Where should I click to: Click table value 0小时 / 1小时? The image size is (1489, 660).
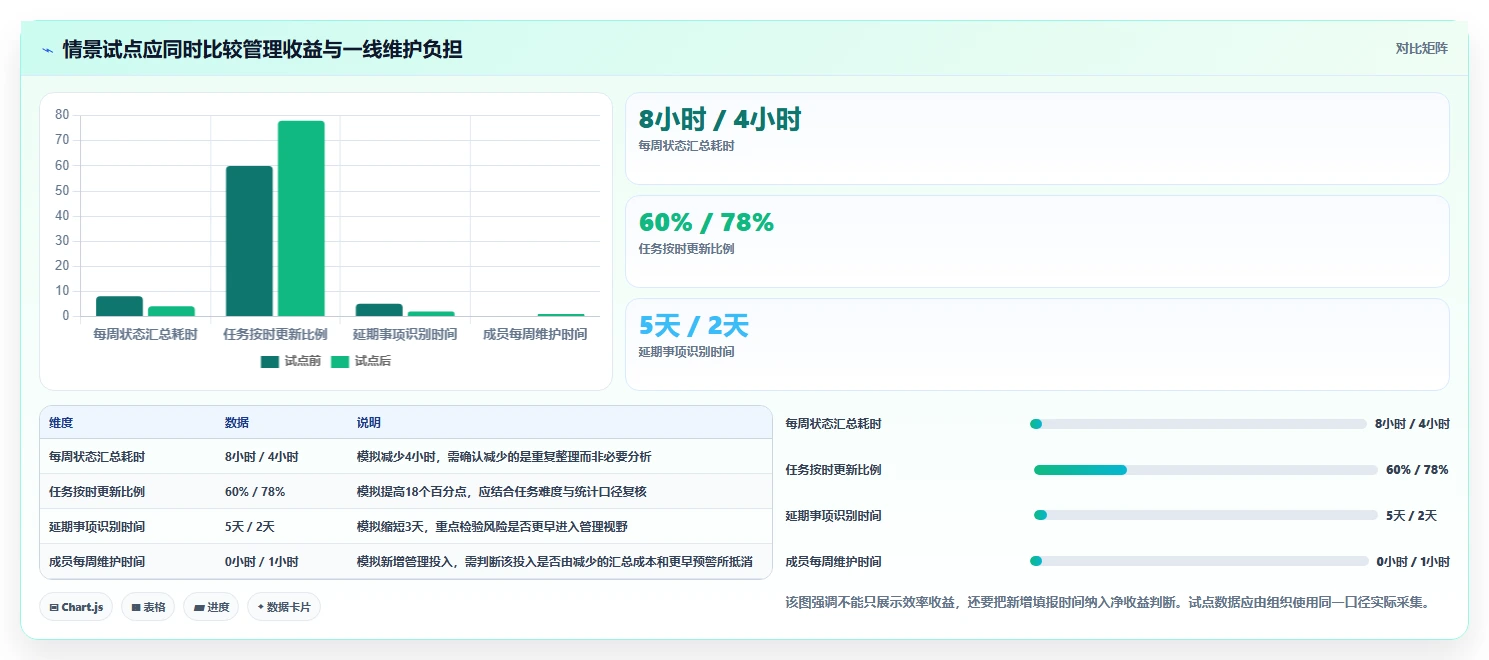[262, 562]
